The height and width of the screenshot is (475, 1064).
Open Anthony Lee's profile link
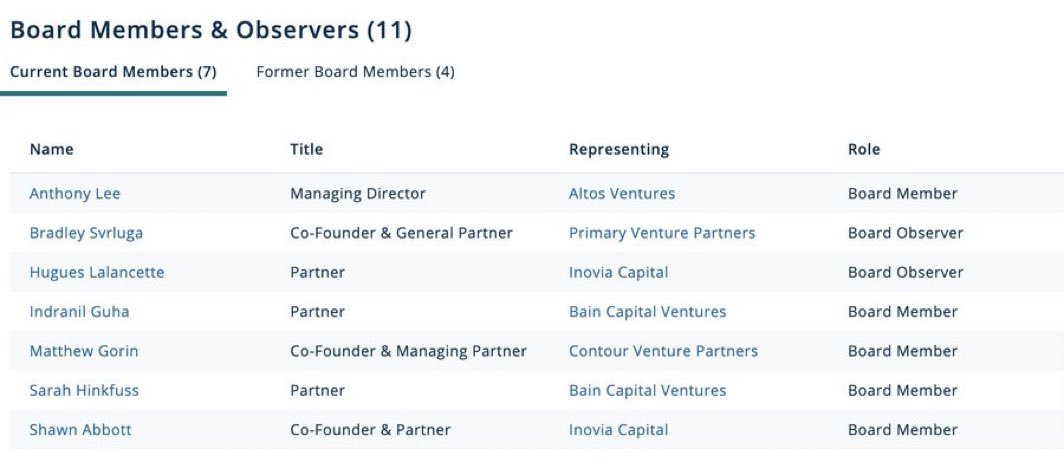tap(75, 194)
